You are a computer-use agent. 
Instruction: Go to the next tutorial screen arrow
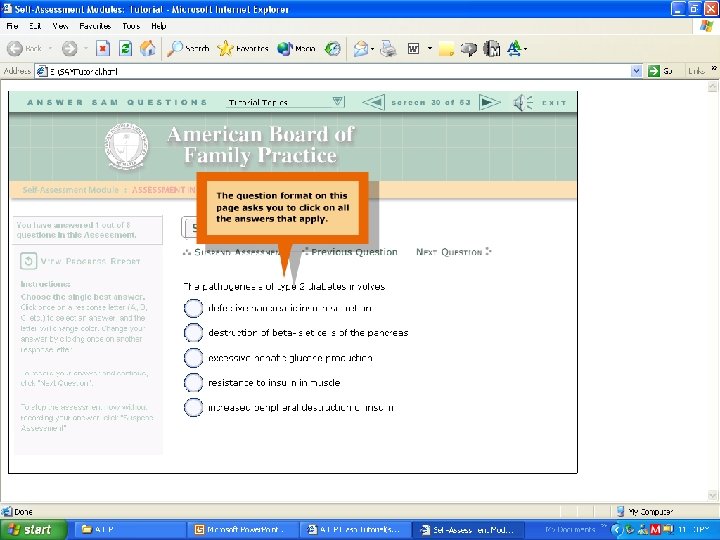(489, 102)
